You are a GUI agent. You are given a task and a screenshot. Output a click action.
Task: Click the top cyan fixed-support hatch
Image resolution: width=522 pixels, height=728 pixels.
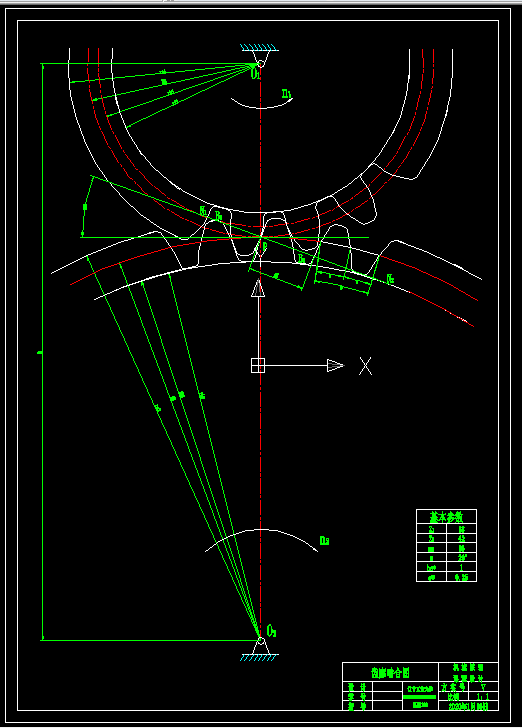click(x=259, y=47)
